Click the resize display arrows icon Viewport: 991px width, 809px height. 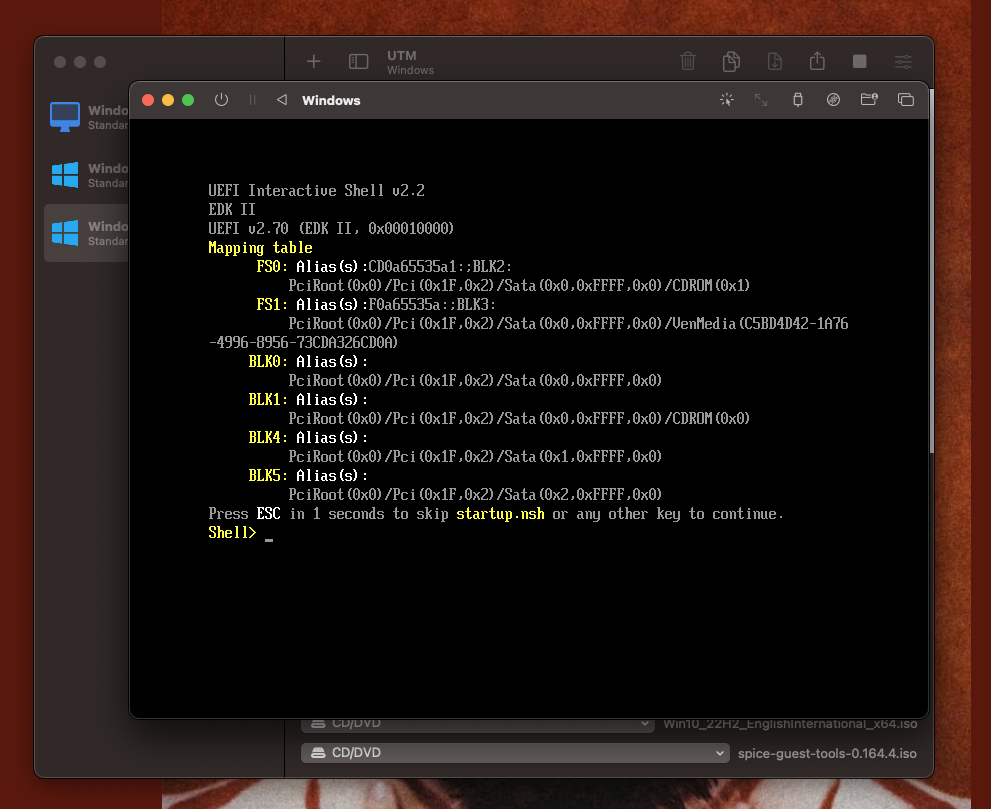761,100
